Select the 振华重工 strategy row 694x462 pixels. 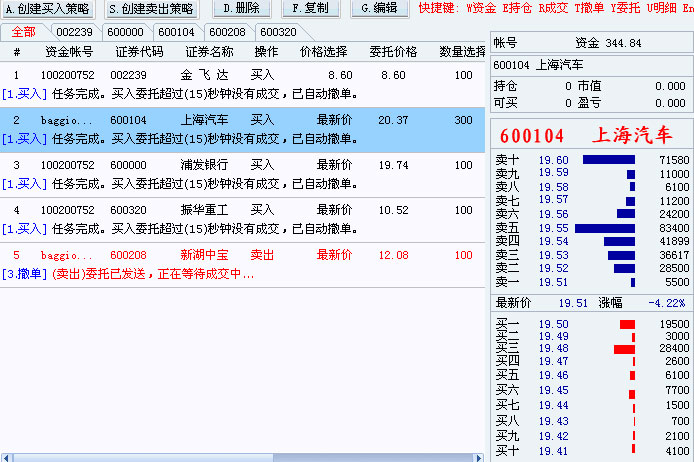click(206, 210)
